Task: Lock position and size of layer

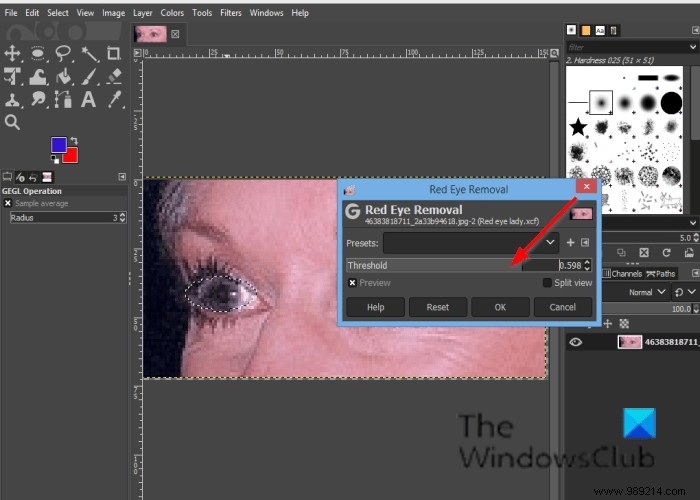Action: tap(608, 324)
